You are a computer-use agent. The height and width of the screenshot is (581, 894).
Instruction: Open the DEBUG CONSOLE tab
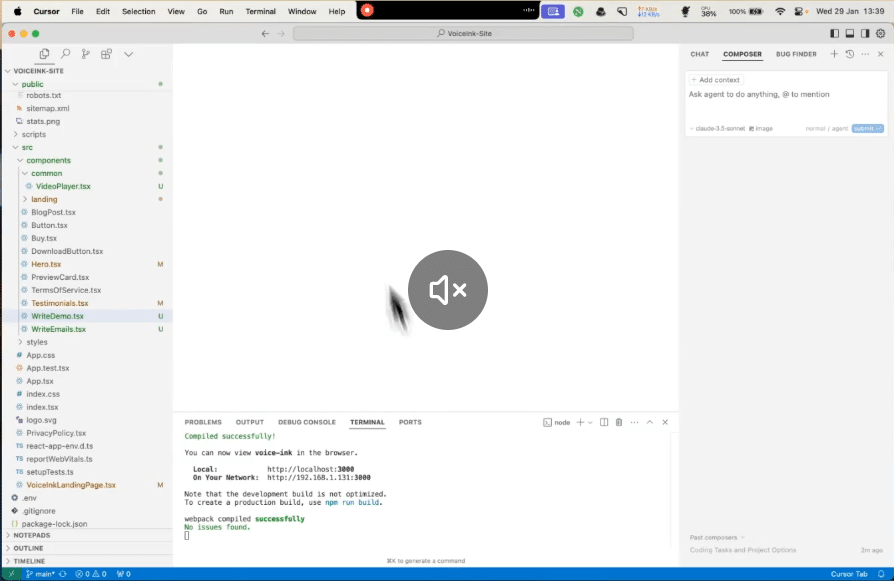(x=307, y=422)
